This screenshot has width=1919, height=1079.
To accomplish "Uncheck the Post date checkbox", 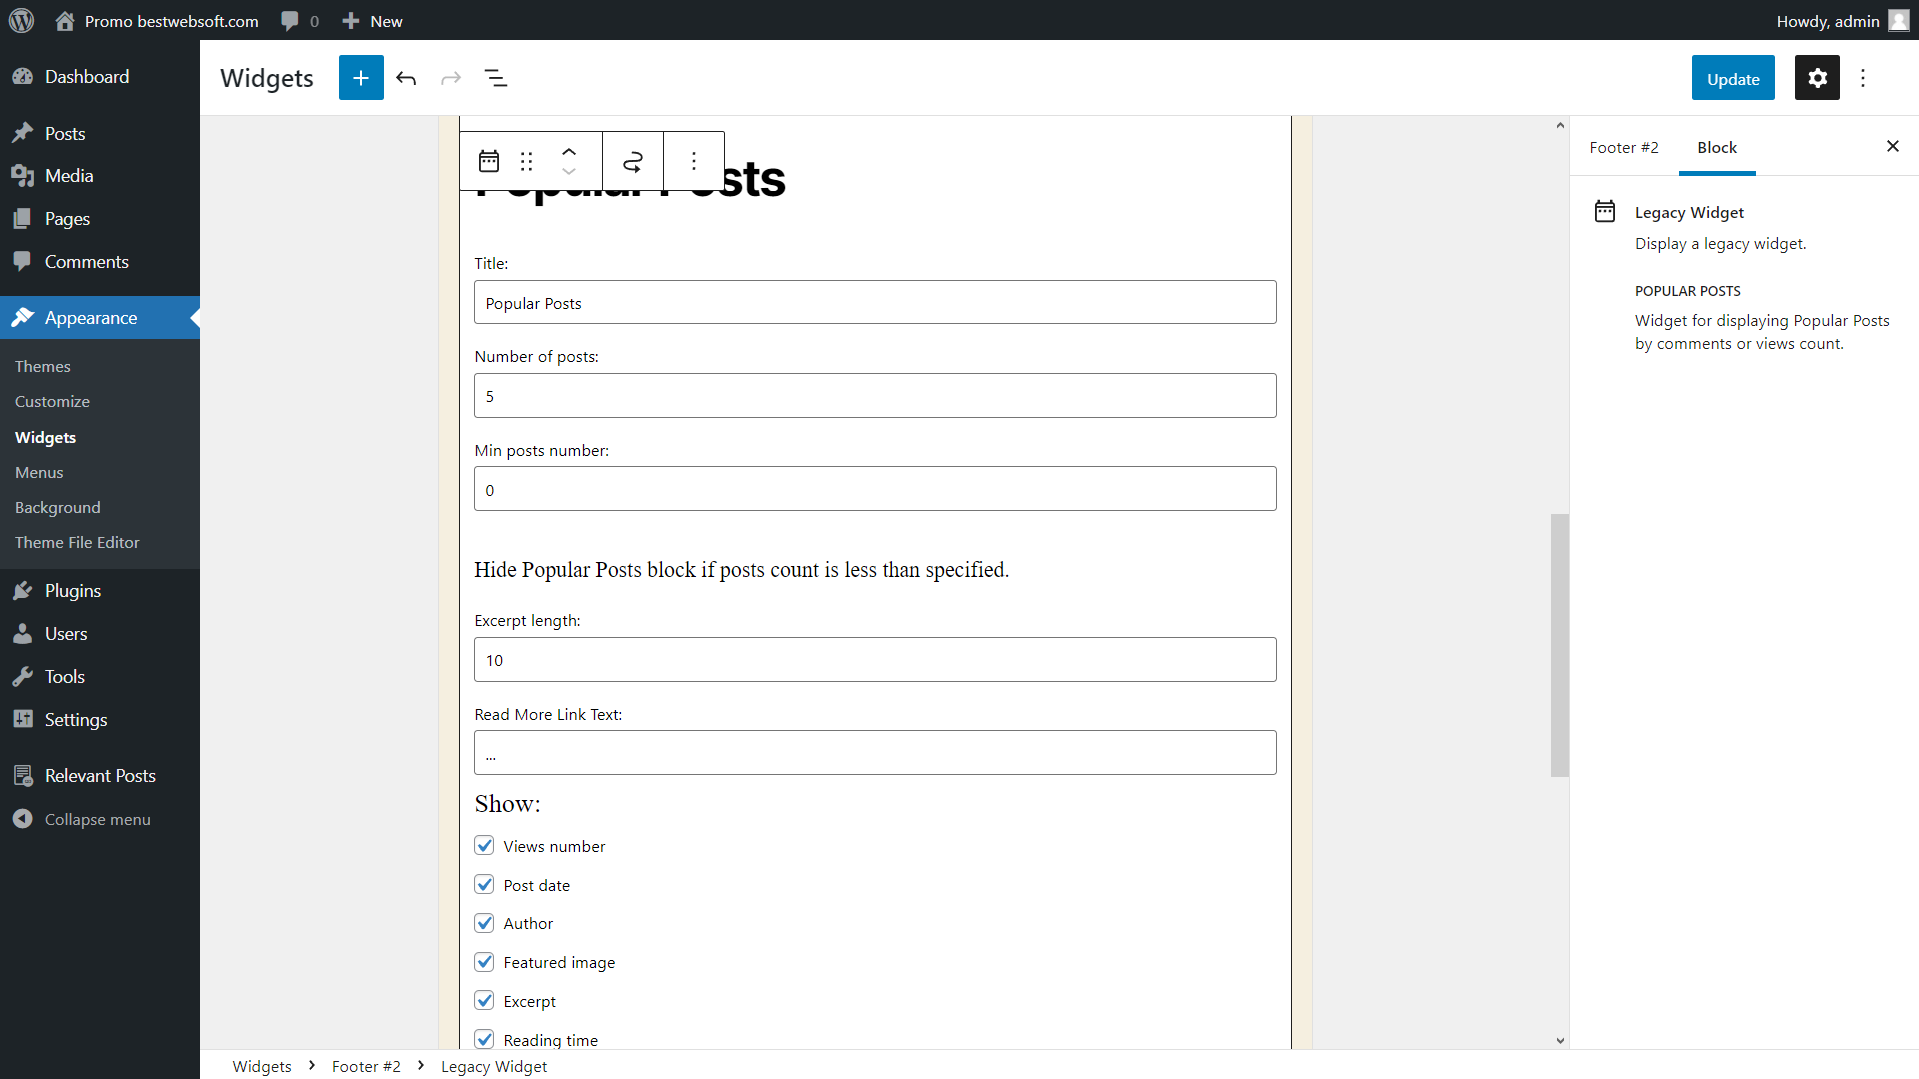I will [x=484, y=884].
